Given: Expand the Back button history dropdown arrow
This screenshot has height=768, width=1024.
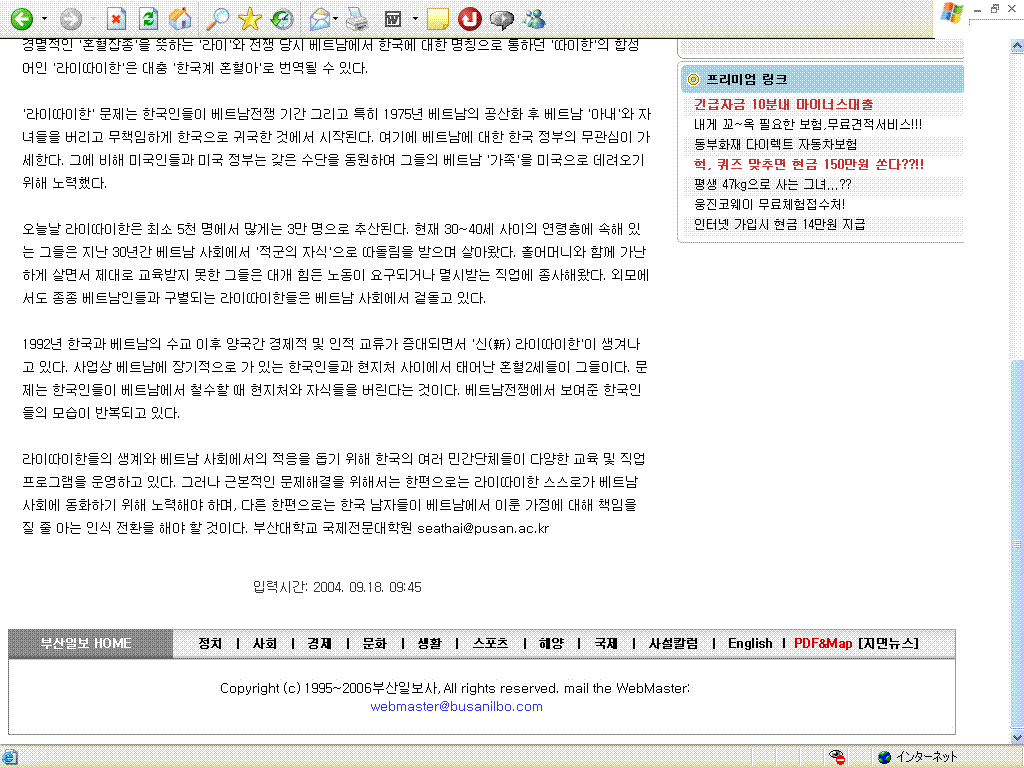Looking at the screenshot, I should pos(43,19).
